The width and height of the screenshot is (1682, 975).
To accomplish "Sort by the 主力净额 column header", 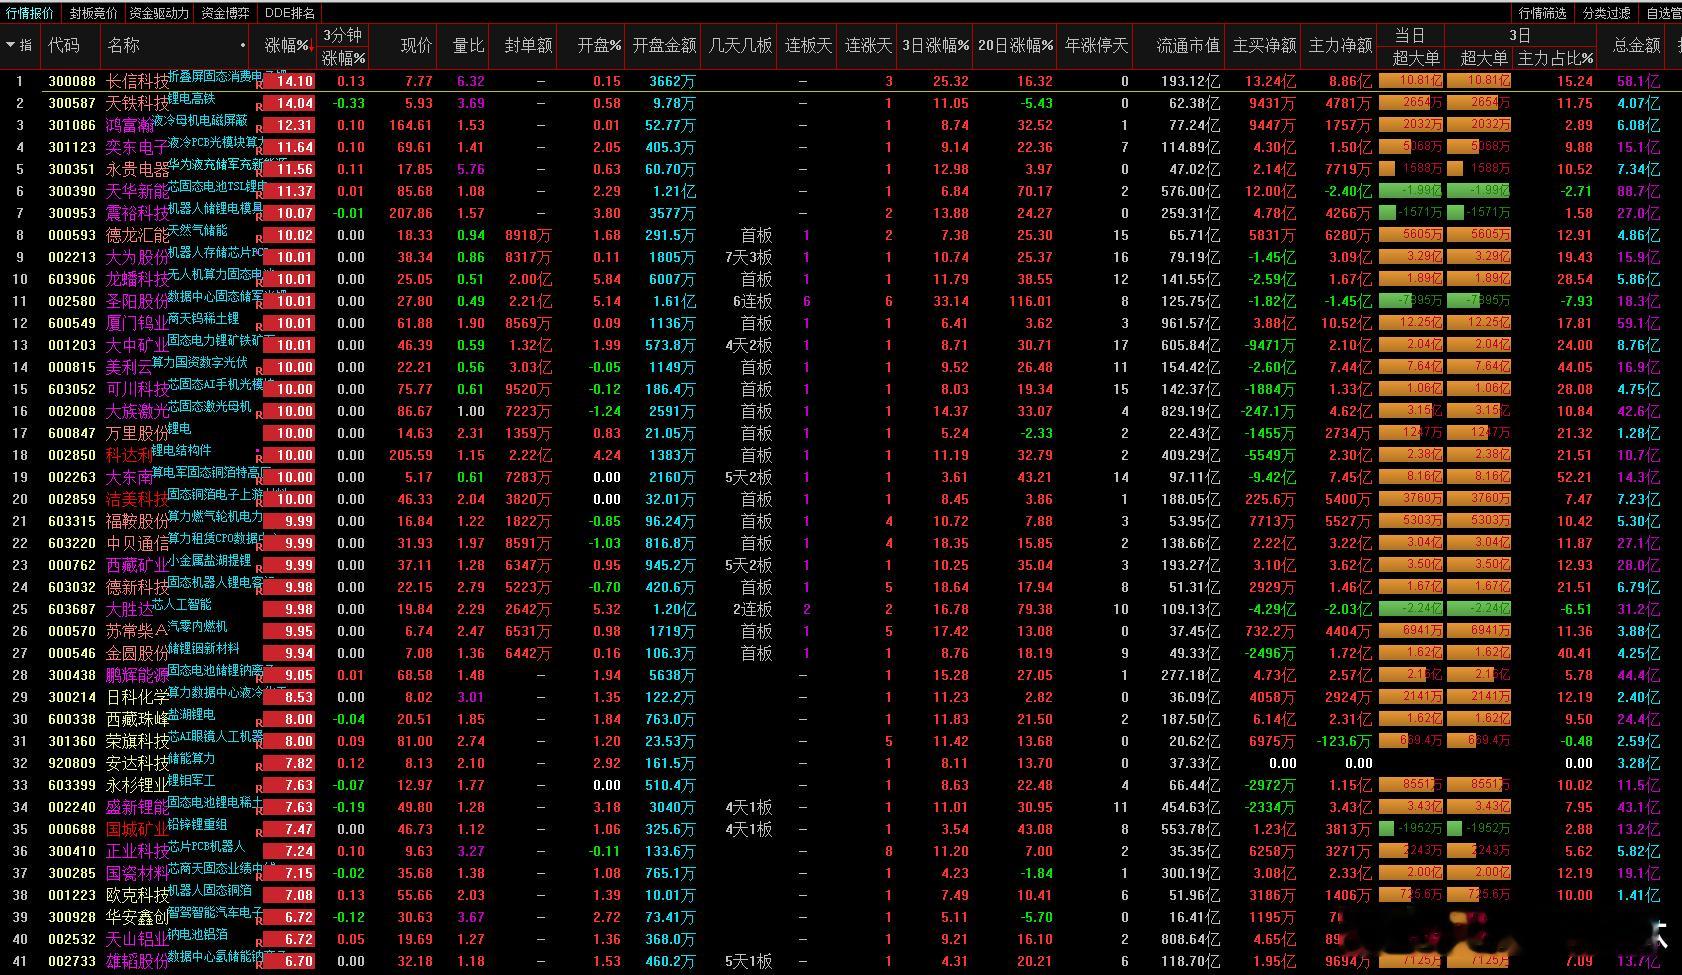I will 1340,46.
